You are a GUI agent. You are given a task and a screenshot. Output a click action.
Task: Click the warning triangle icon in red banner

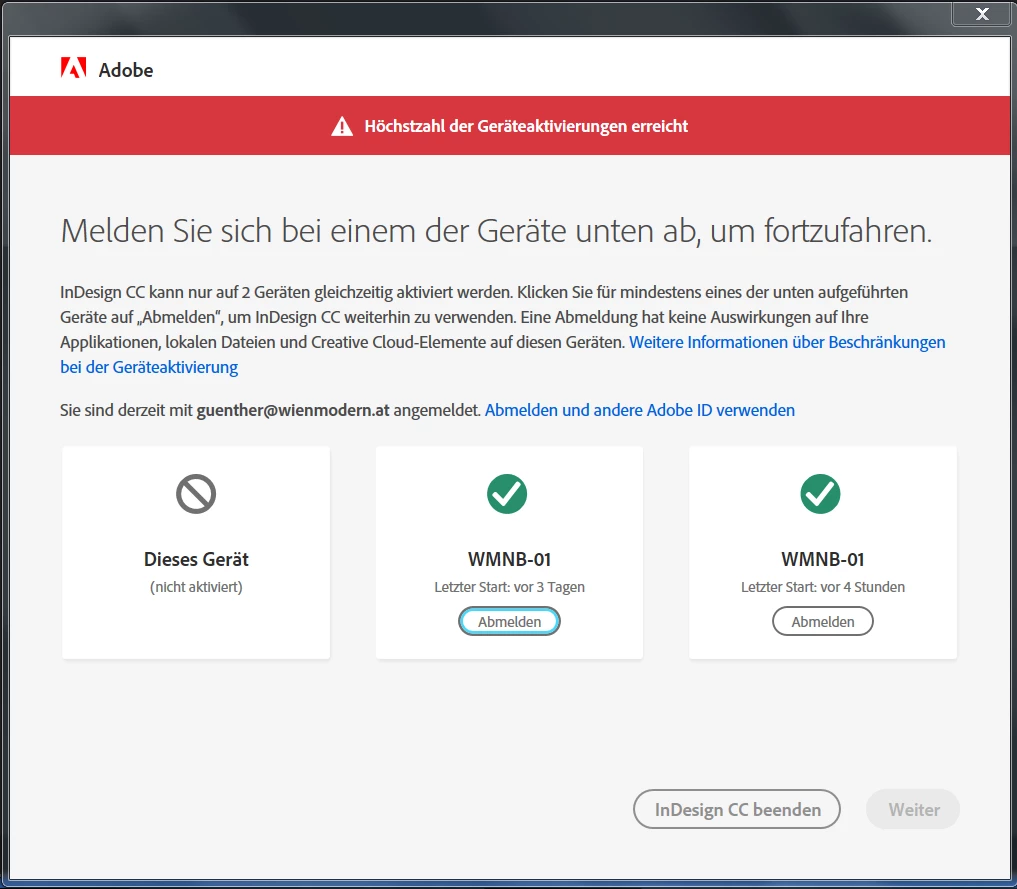pos(342,126)
